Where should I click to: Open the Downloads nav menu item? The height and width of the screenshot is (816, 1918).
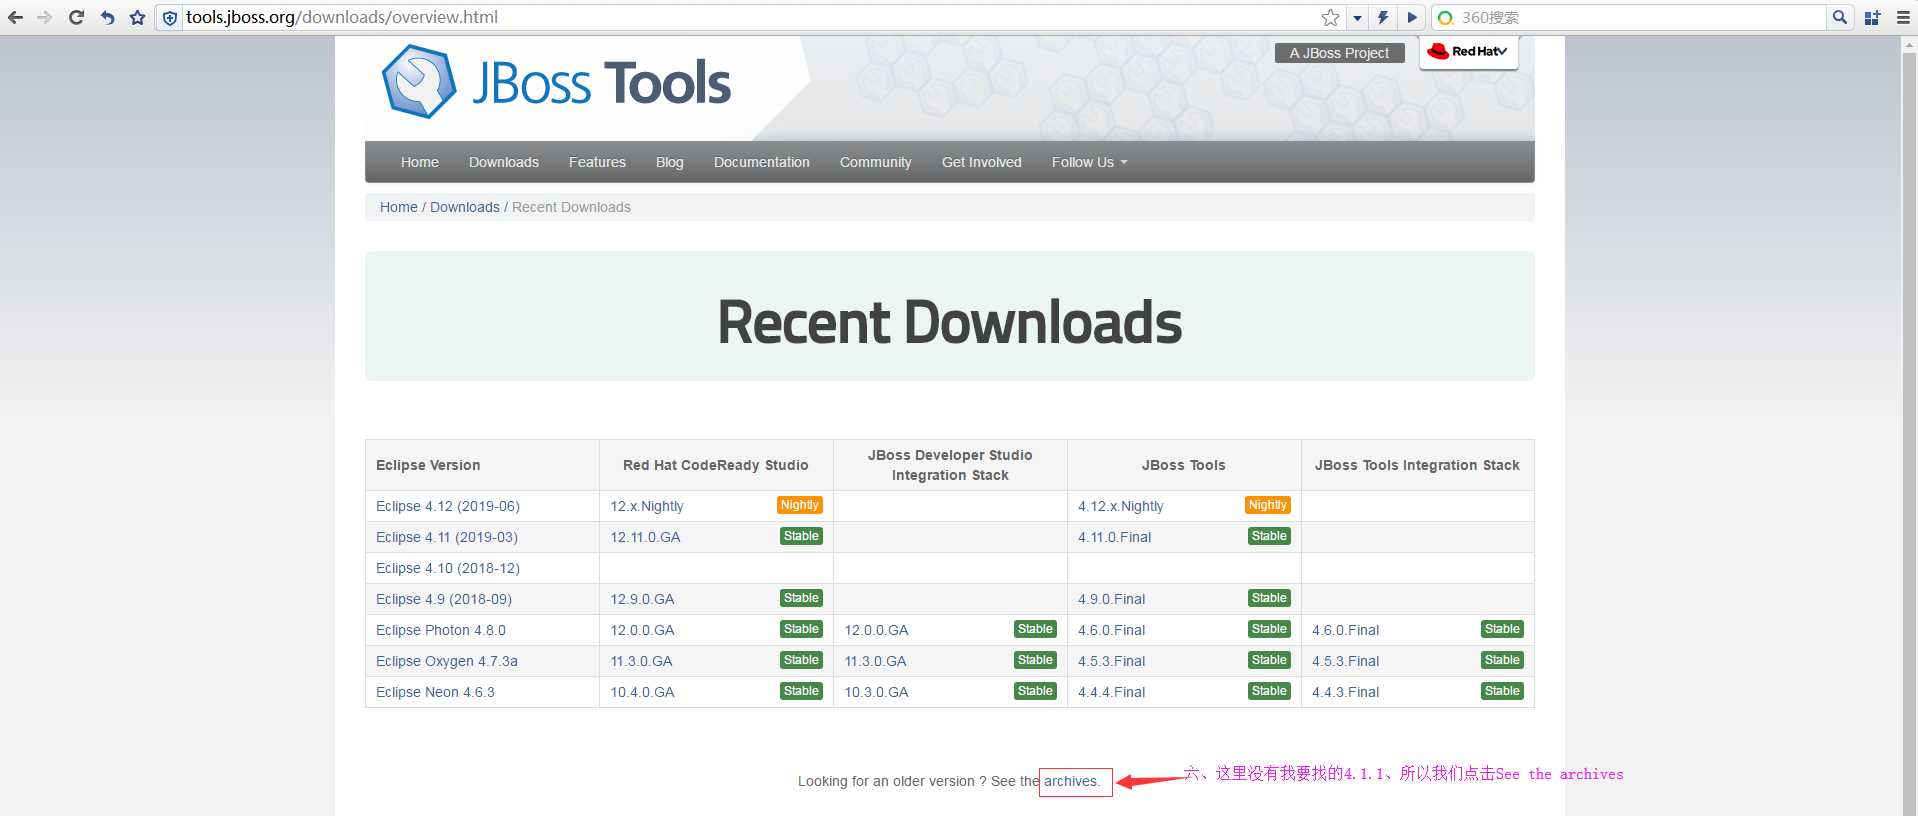(504, 162)
